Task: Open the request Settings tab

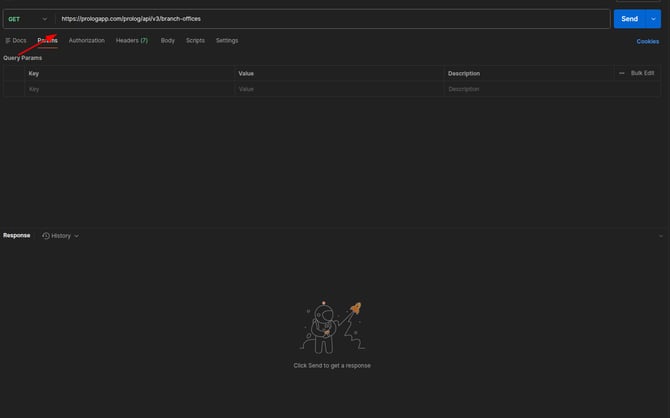Action: click(x=227, y=41)
